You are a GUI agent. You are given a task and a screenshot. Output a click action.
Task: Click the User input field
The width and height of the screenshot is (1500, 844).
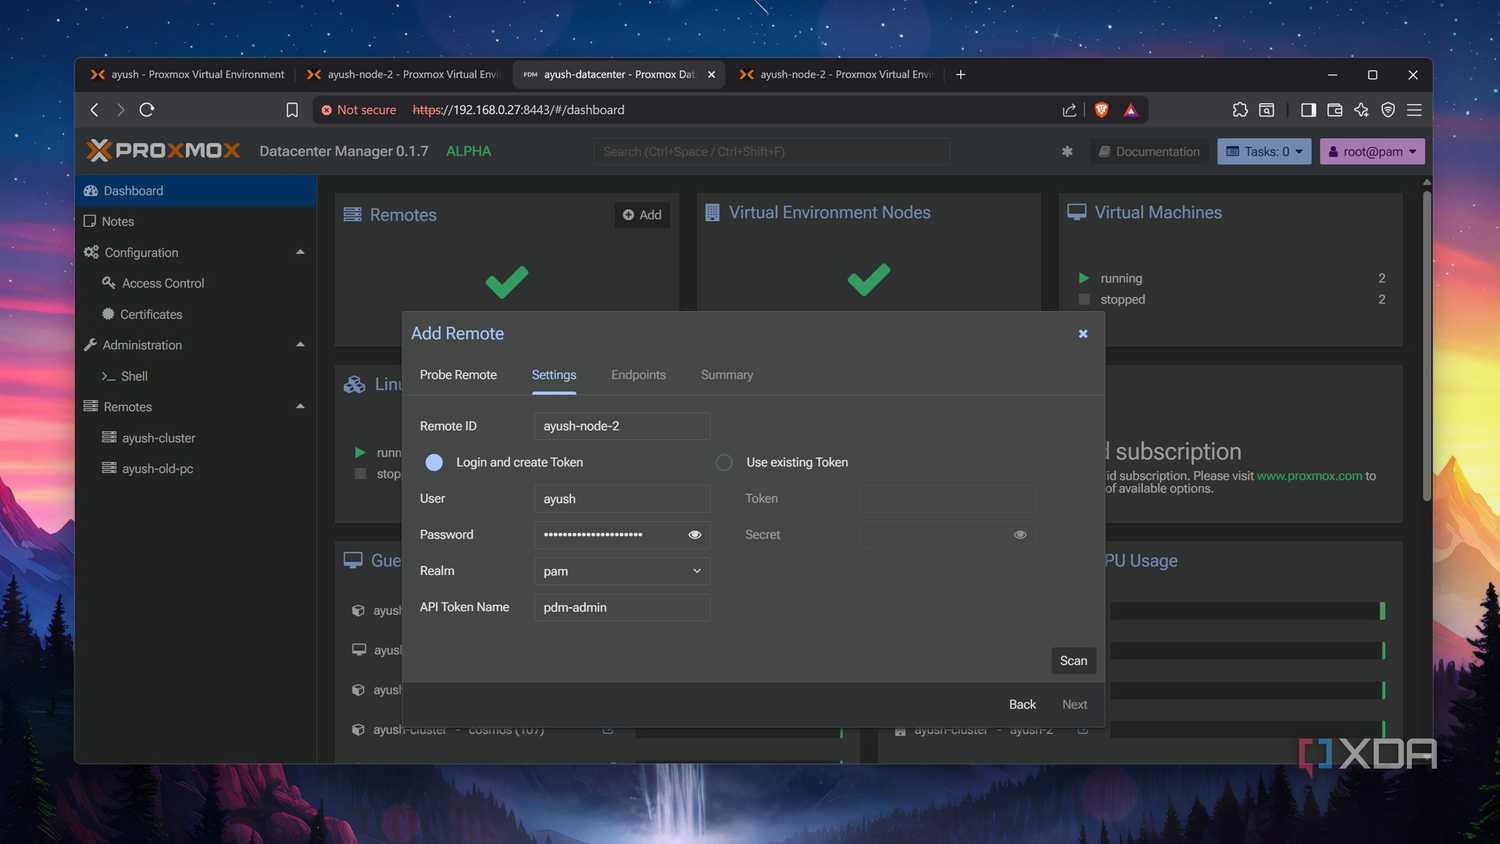click(x=622, y=499)
